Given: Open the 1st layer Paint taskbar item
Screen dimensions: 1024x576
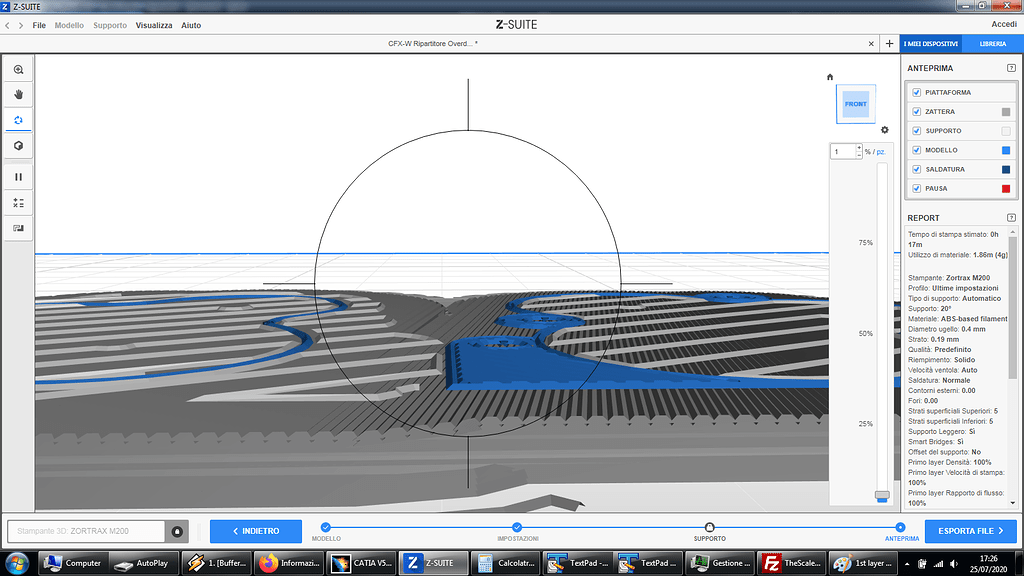Looking at the screenshot, I should tap(863, 564).
